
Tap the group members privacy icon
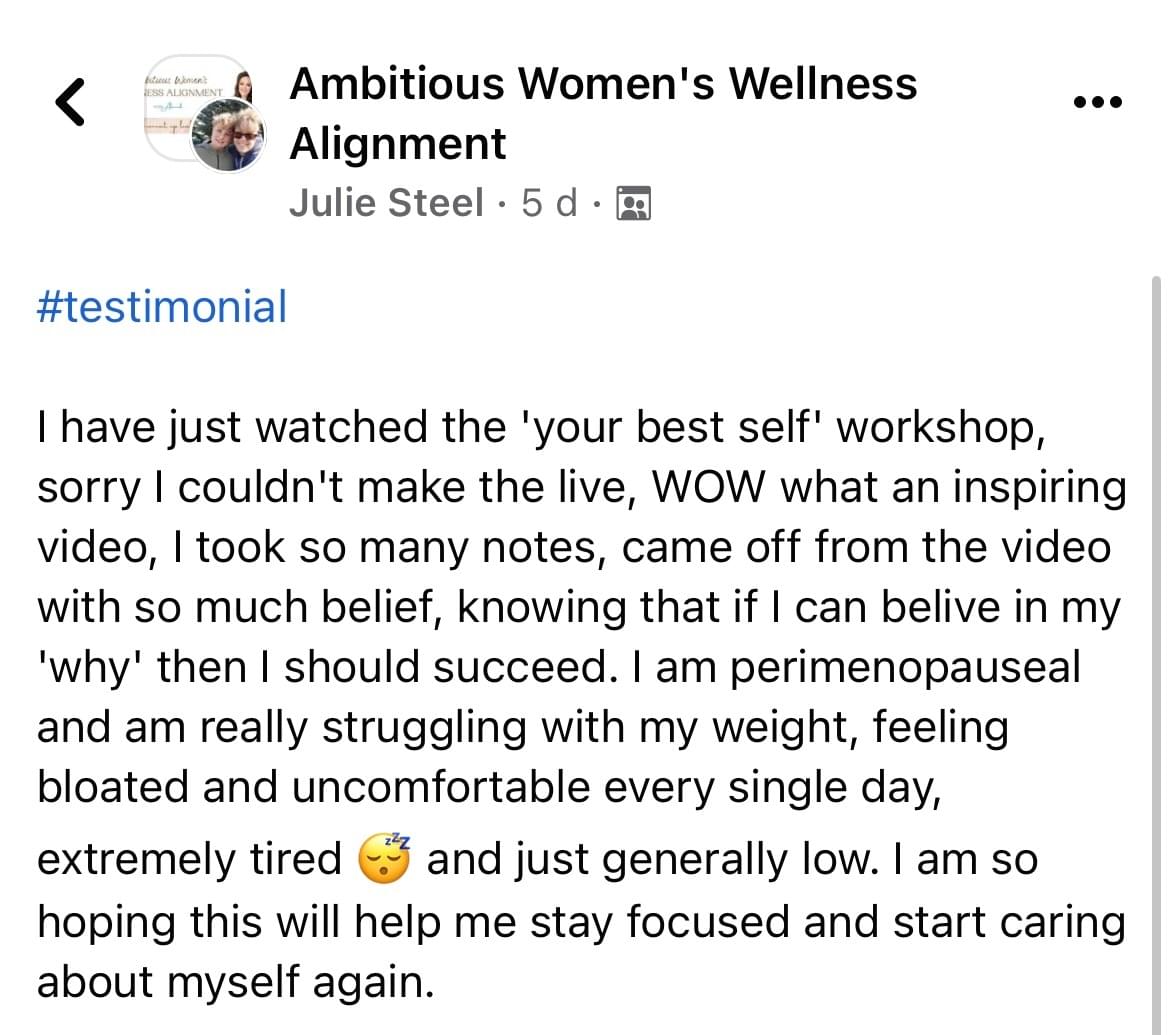[x=634, y=203]
